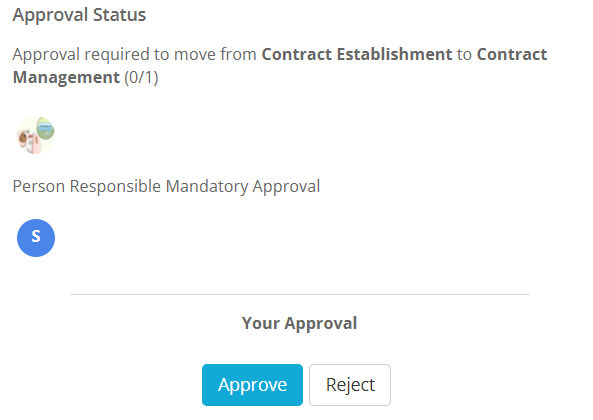Click the bold word Management
Image resolution: width=593 pixels, height=420 pixels.
coord(66,77)
